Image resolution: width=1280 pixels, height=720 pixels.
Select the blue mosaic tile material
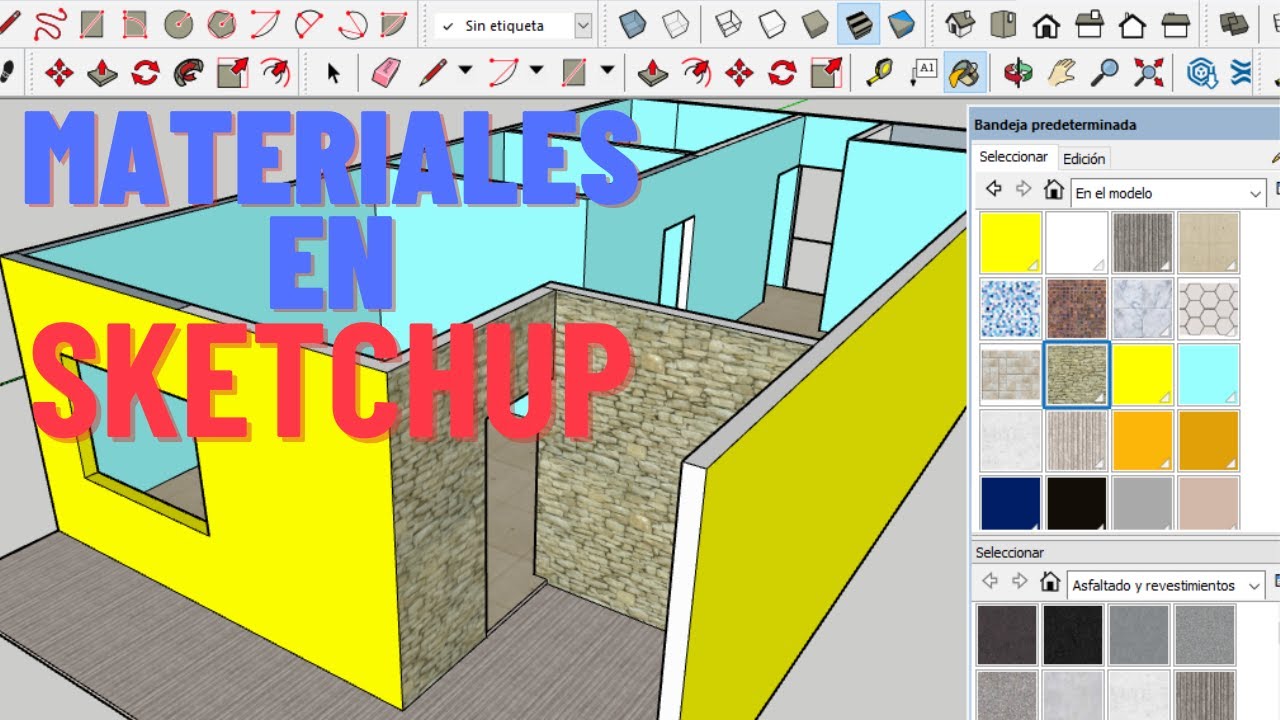coord(1011,308)
